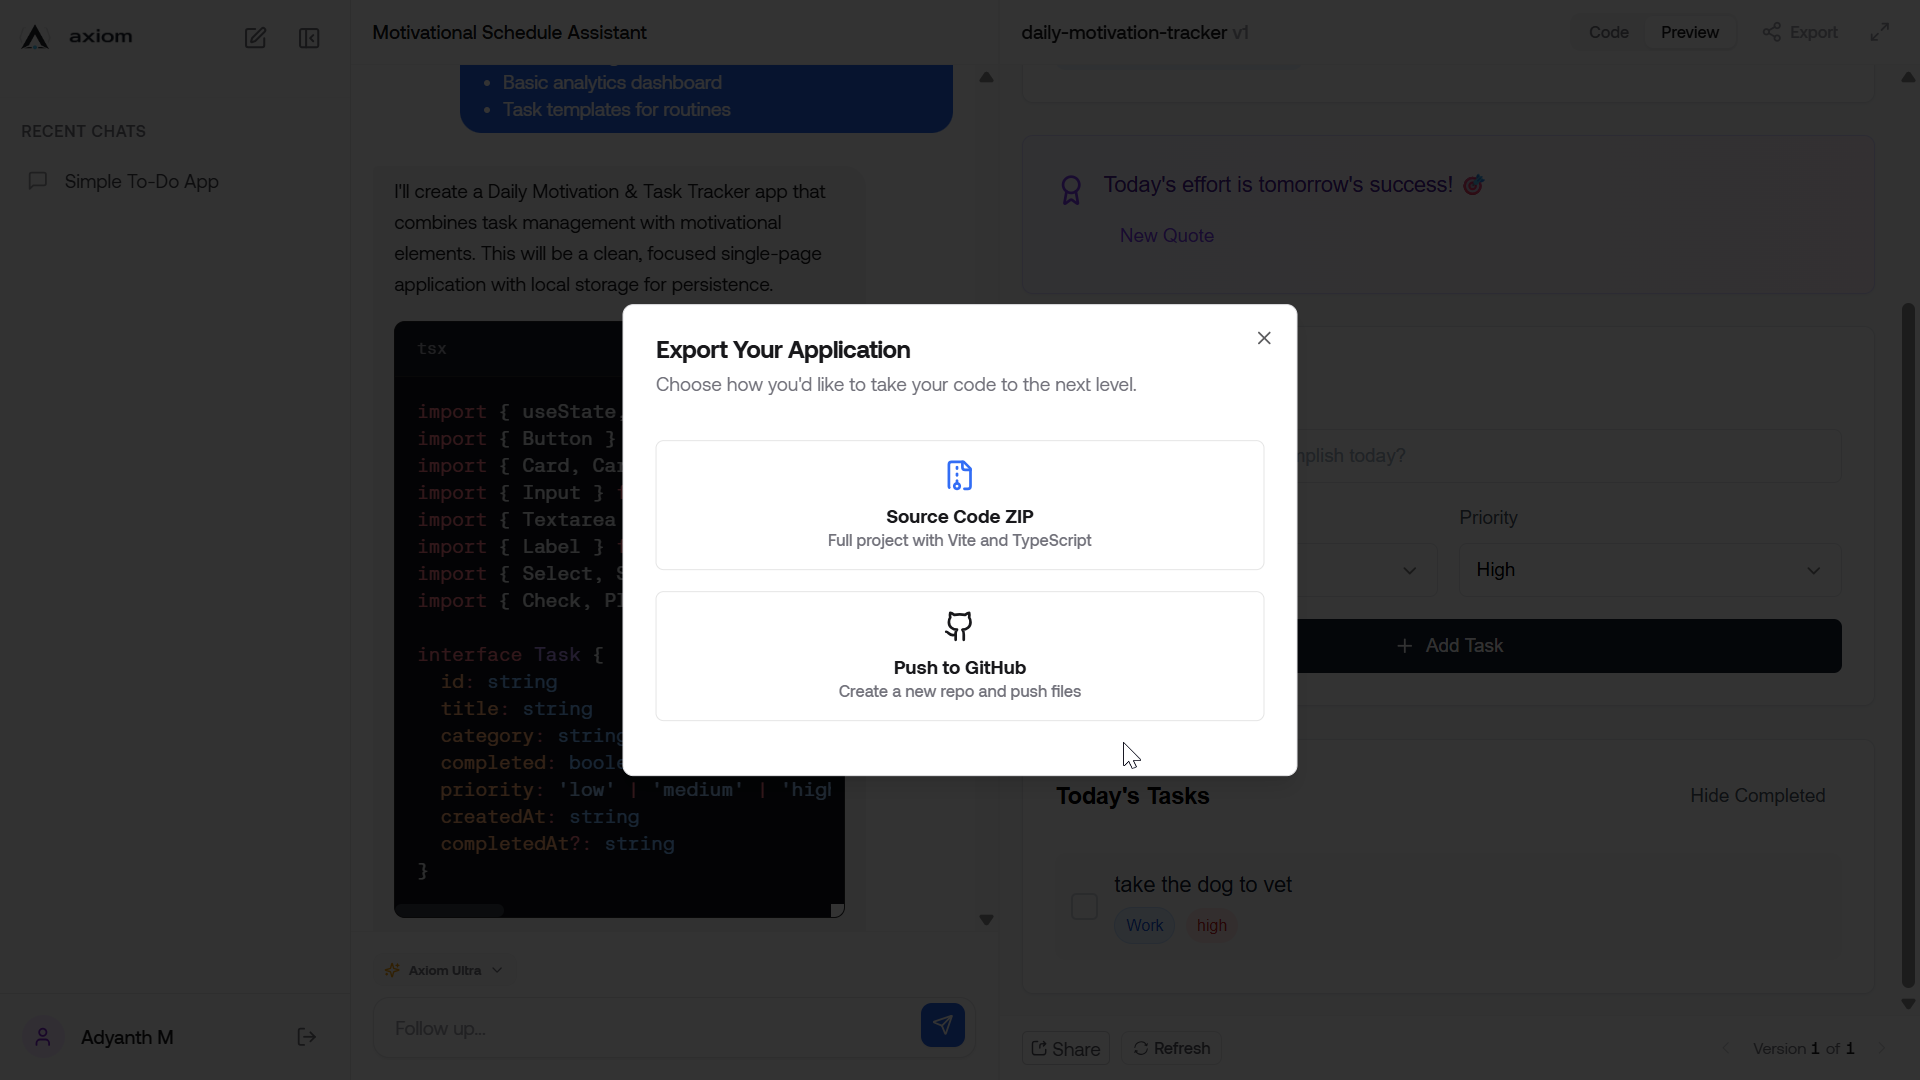This screenshot has width=1920, height=1080.
Task: Click the New Quote button
Action: [1167, 235]
